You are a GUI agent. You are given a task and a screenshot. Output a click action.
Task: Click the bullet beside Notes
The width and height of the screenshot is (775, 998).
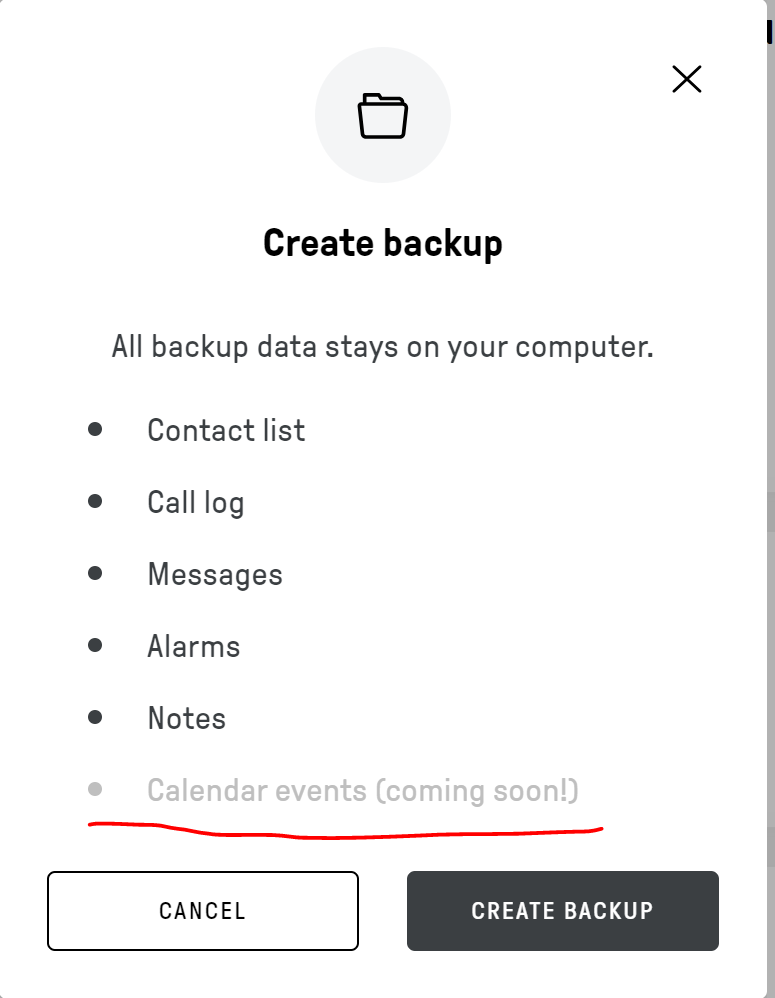(x=95, y=717)
